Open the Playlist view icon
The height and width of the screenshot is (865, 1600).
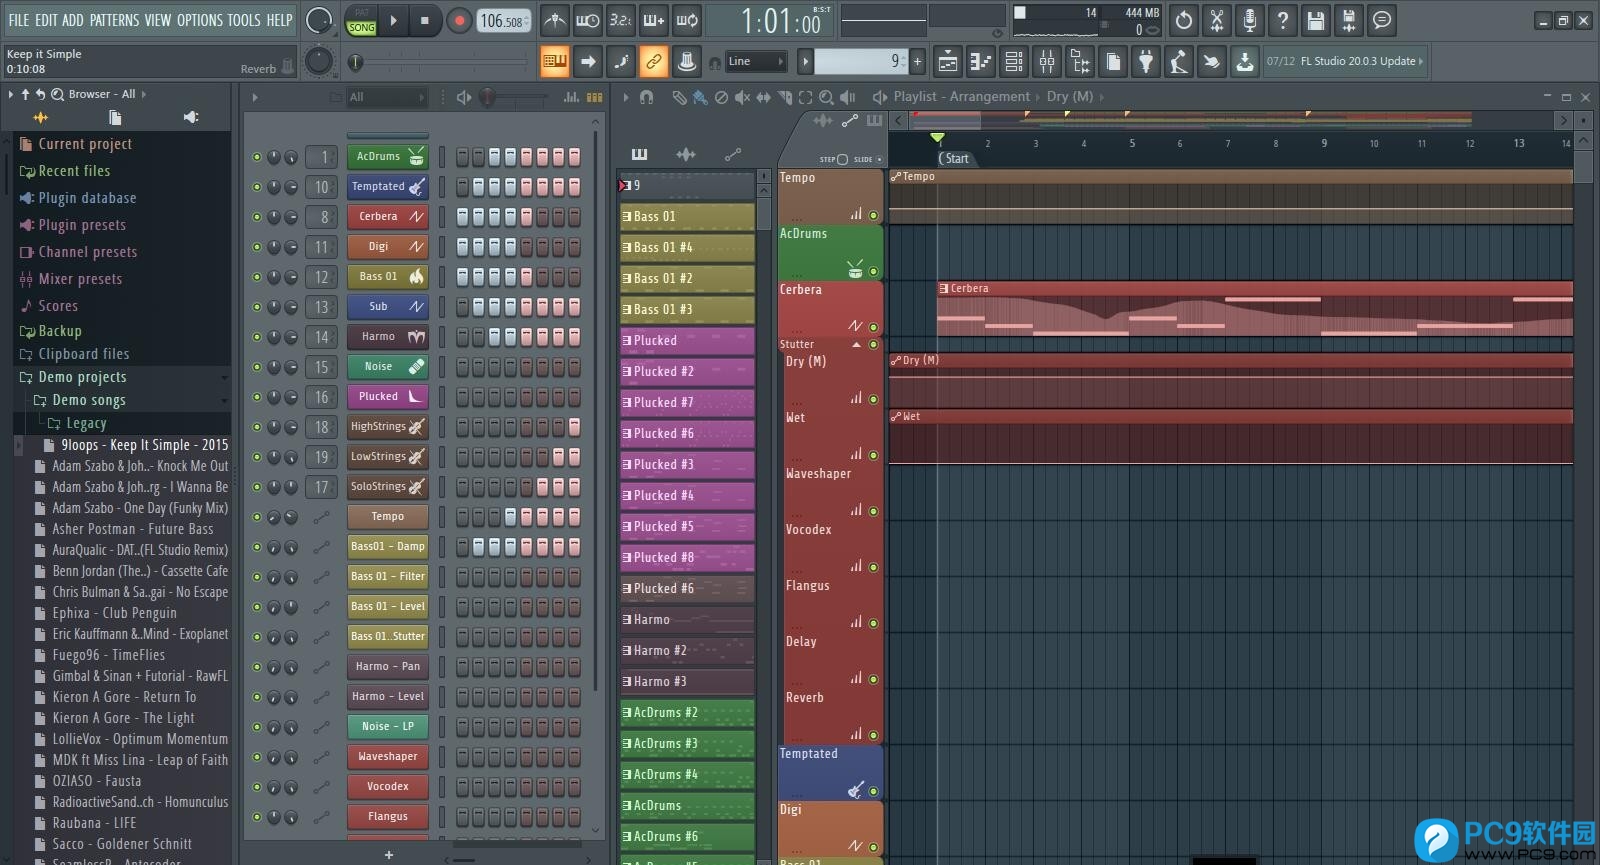[x=948, y=62]
